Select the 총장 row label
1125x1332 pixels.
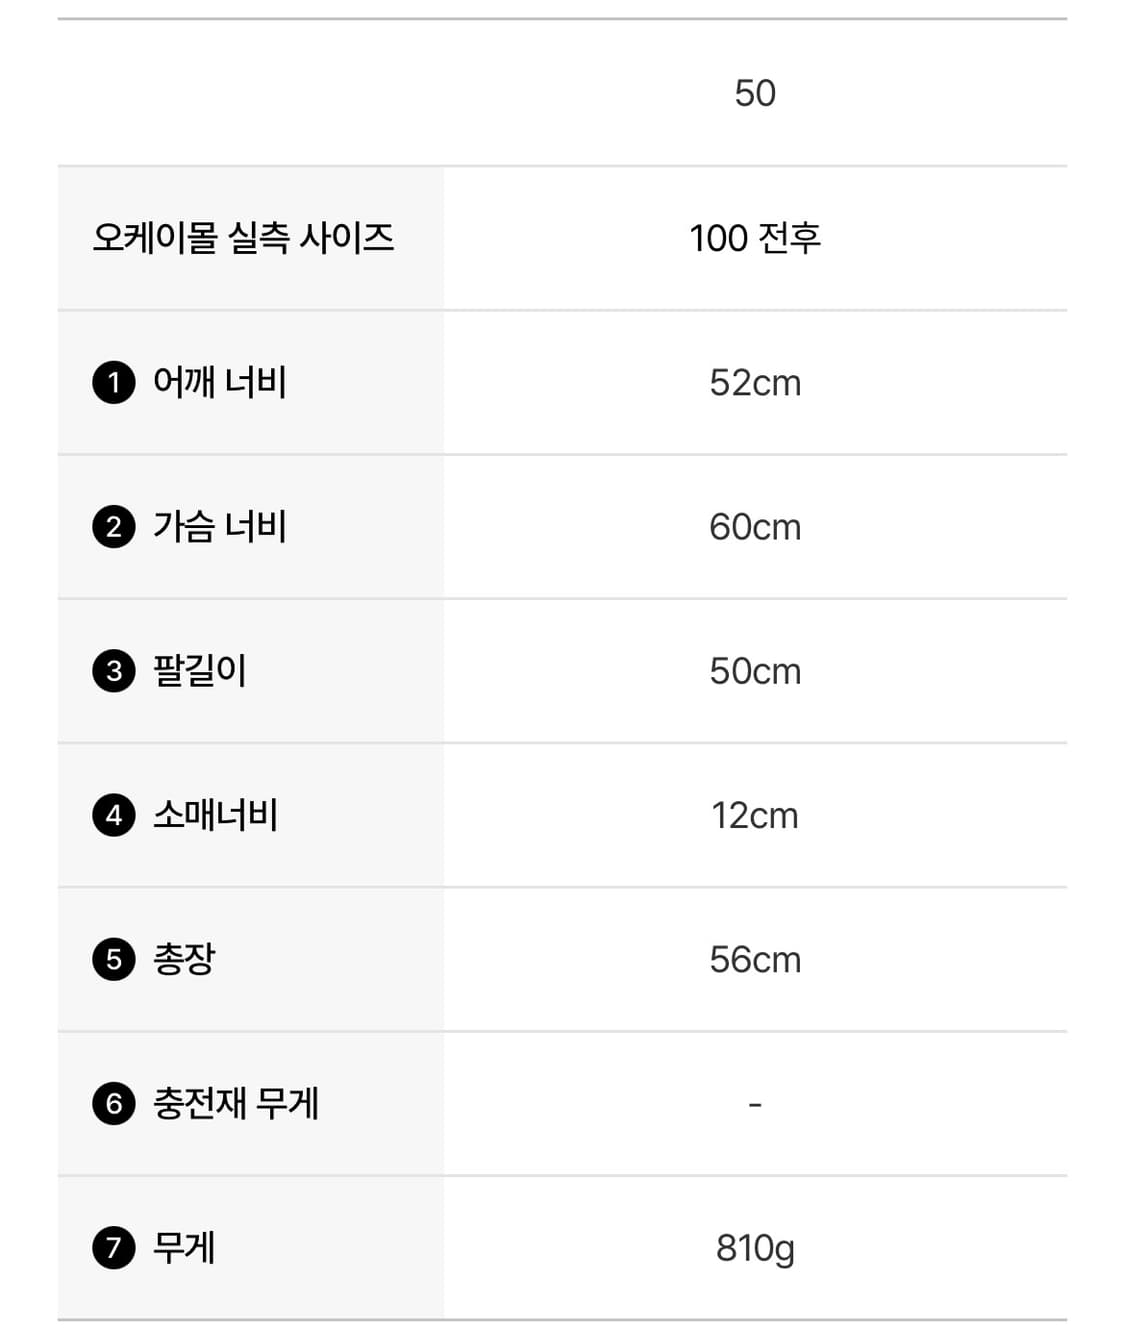coord(184,959)
